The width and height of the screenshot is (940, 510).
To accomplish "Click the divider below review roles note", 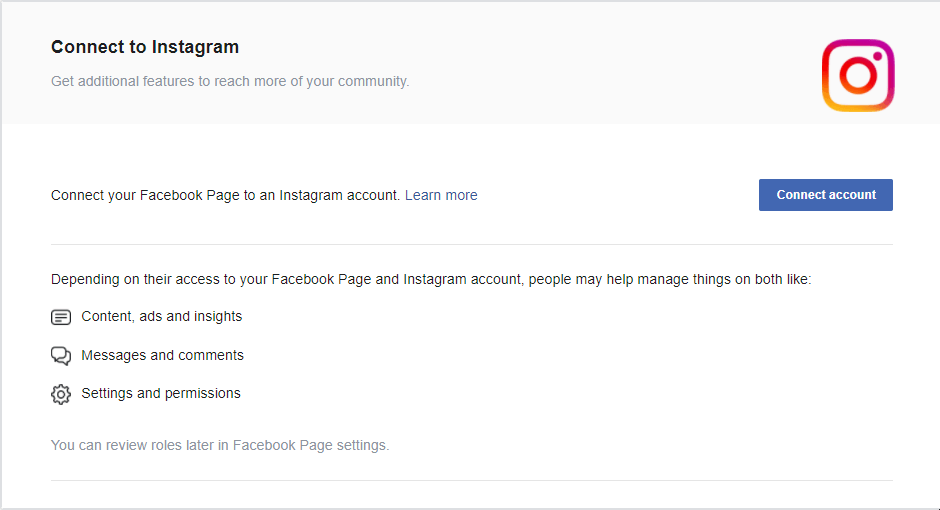I will pos(472,480).
